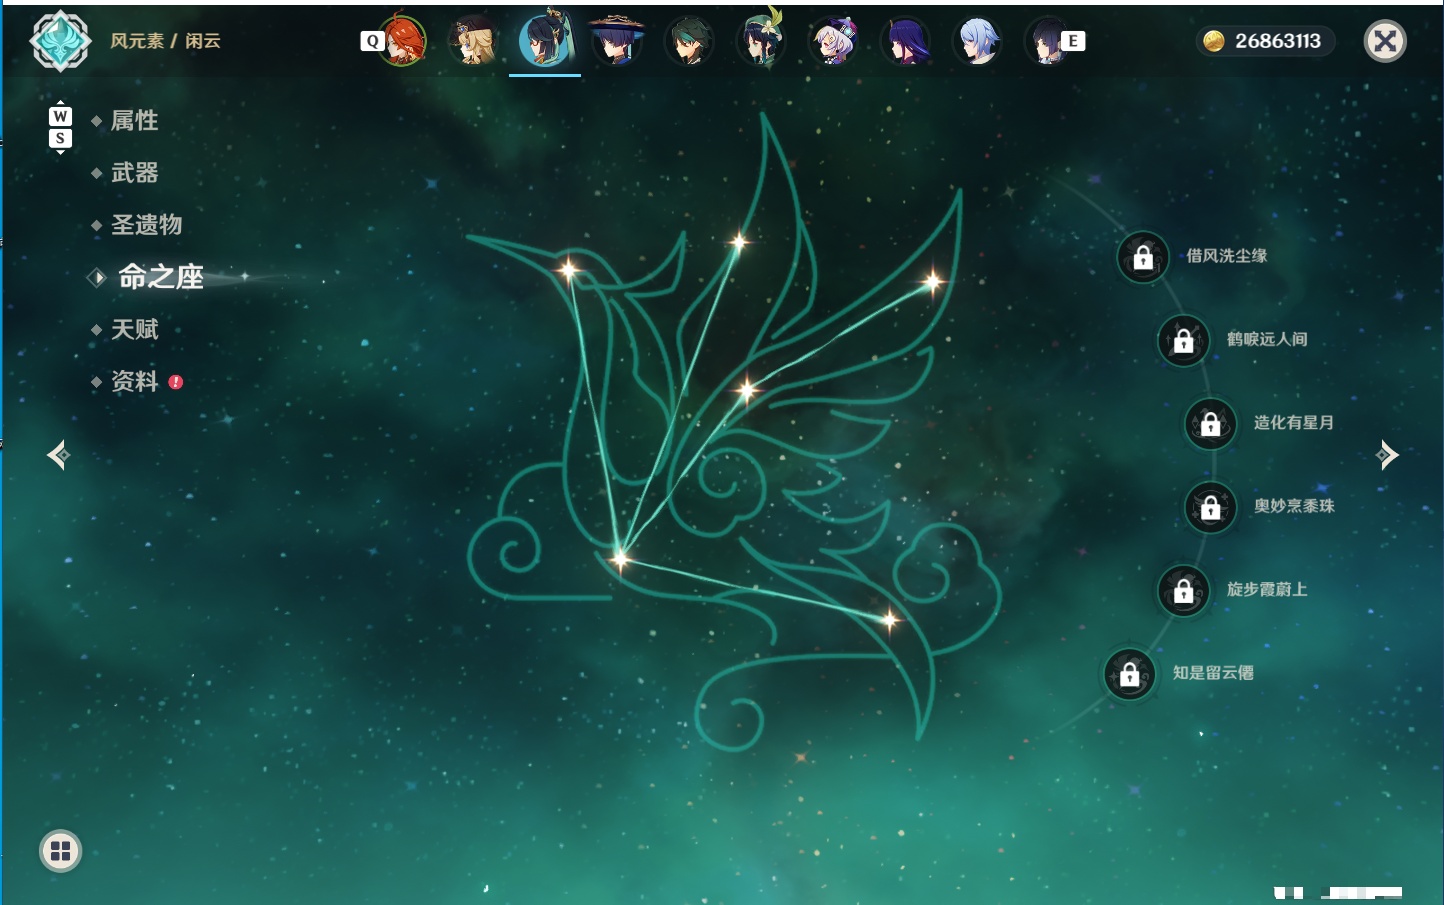Image resolution: width=1444 pixels, height=905 pixels.
Task: Go to the 圣遗物 artifacts menu
Action: click(147, 225)
